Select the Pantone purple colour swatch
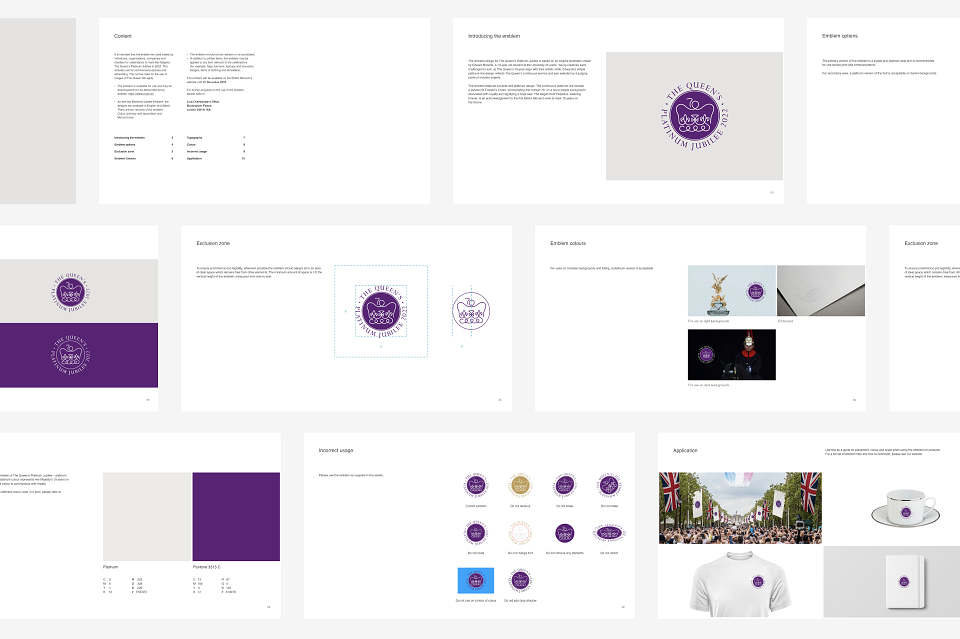The image size is (960, 639). [236, 517]
